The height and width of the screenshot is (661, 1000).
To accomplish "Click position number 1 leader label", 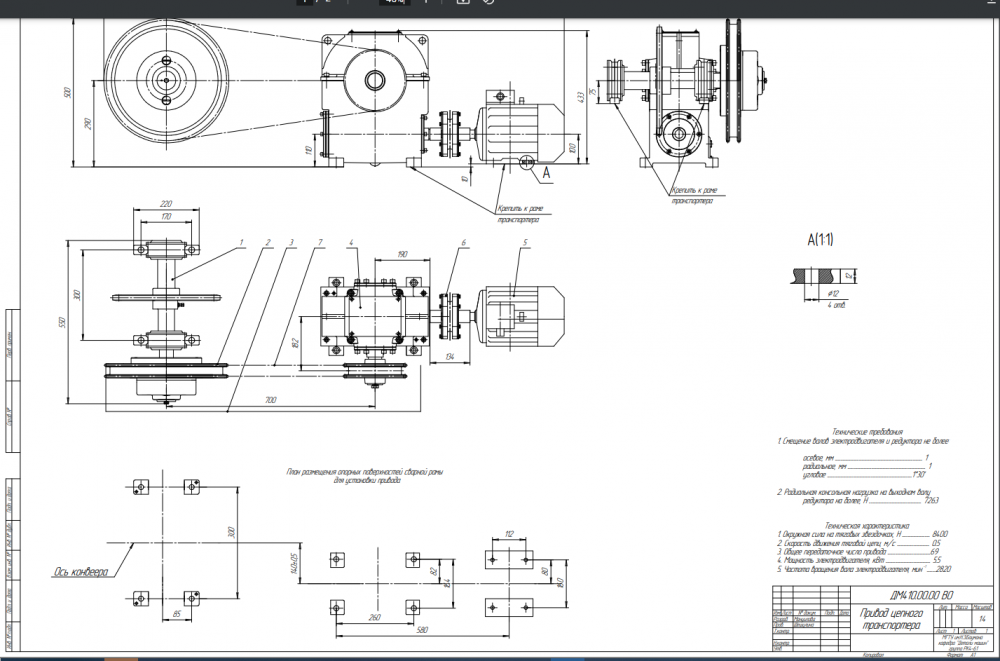I will tap(241, 242).
